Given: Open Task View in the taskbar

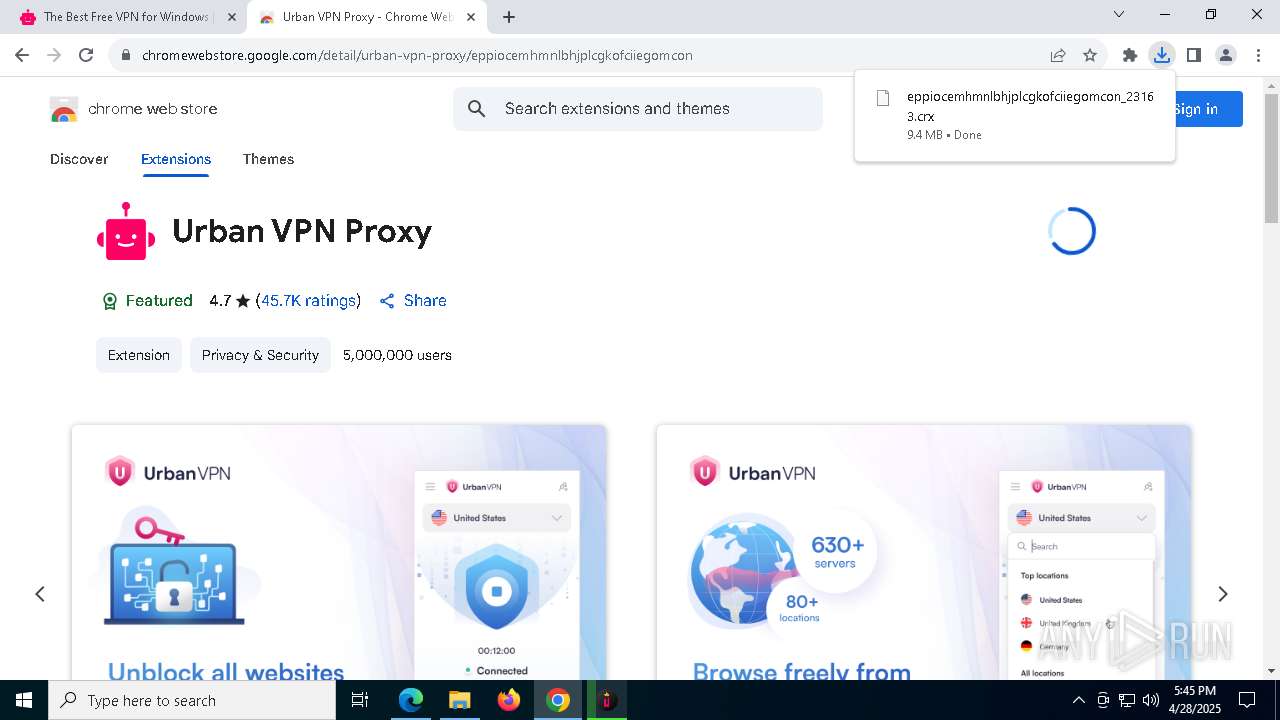Looking at the screenshot, I should (x=360, y=700).
